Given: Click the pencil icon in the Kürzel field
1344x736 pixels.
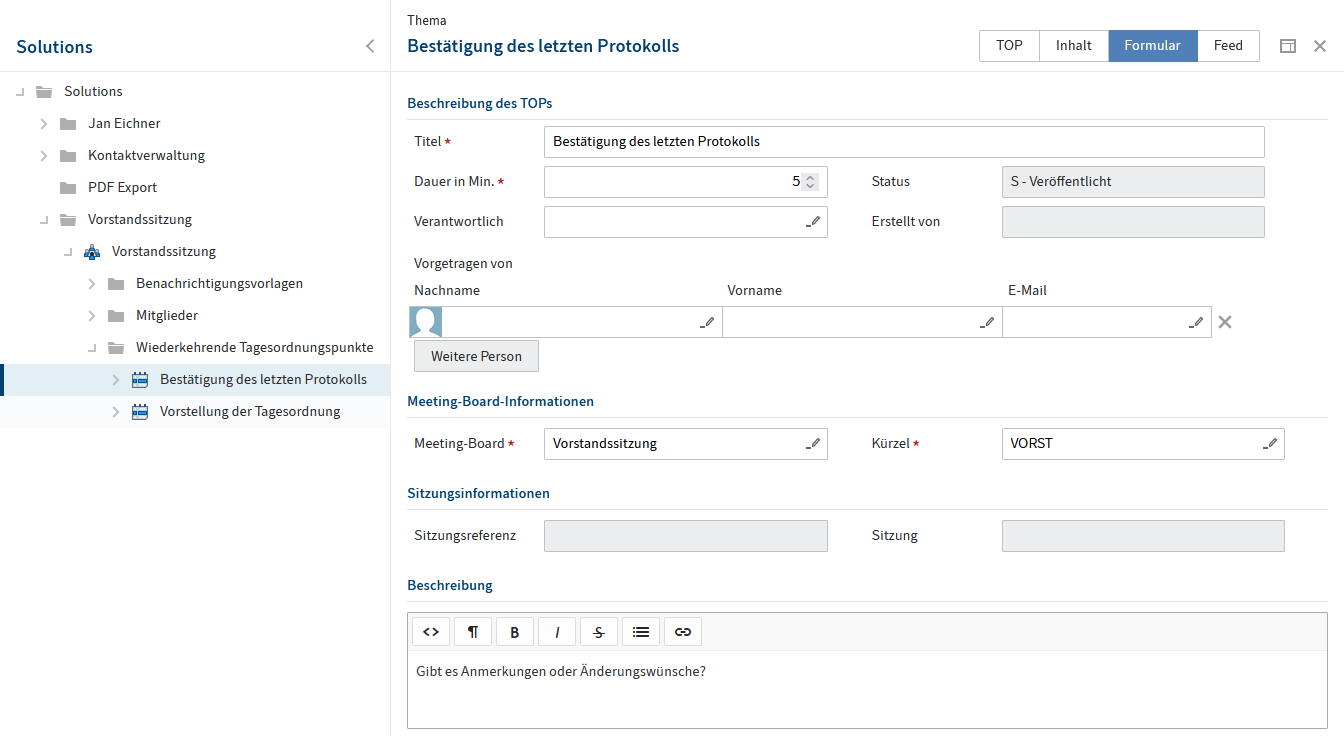Looking at the screenshot, I should 1270,444.
